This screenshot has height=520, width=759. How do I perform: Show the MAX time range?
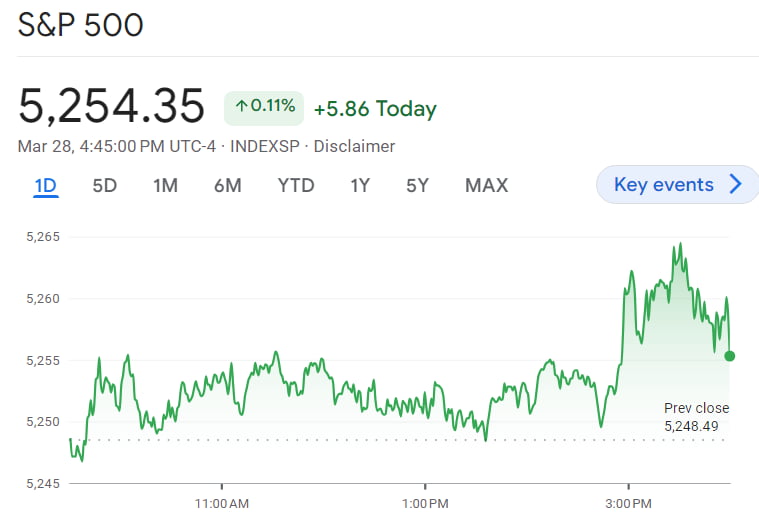(x=486, y=185)
